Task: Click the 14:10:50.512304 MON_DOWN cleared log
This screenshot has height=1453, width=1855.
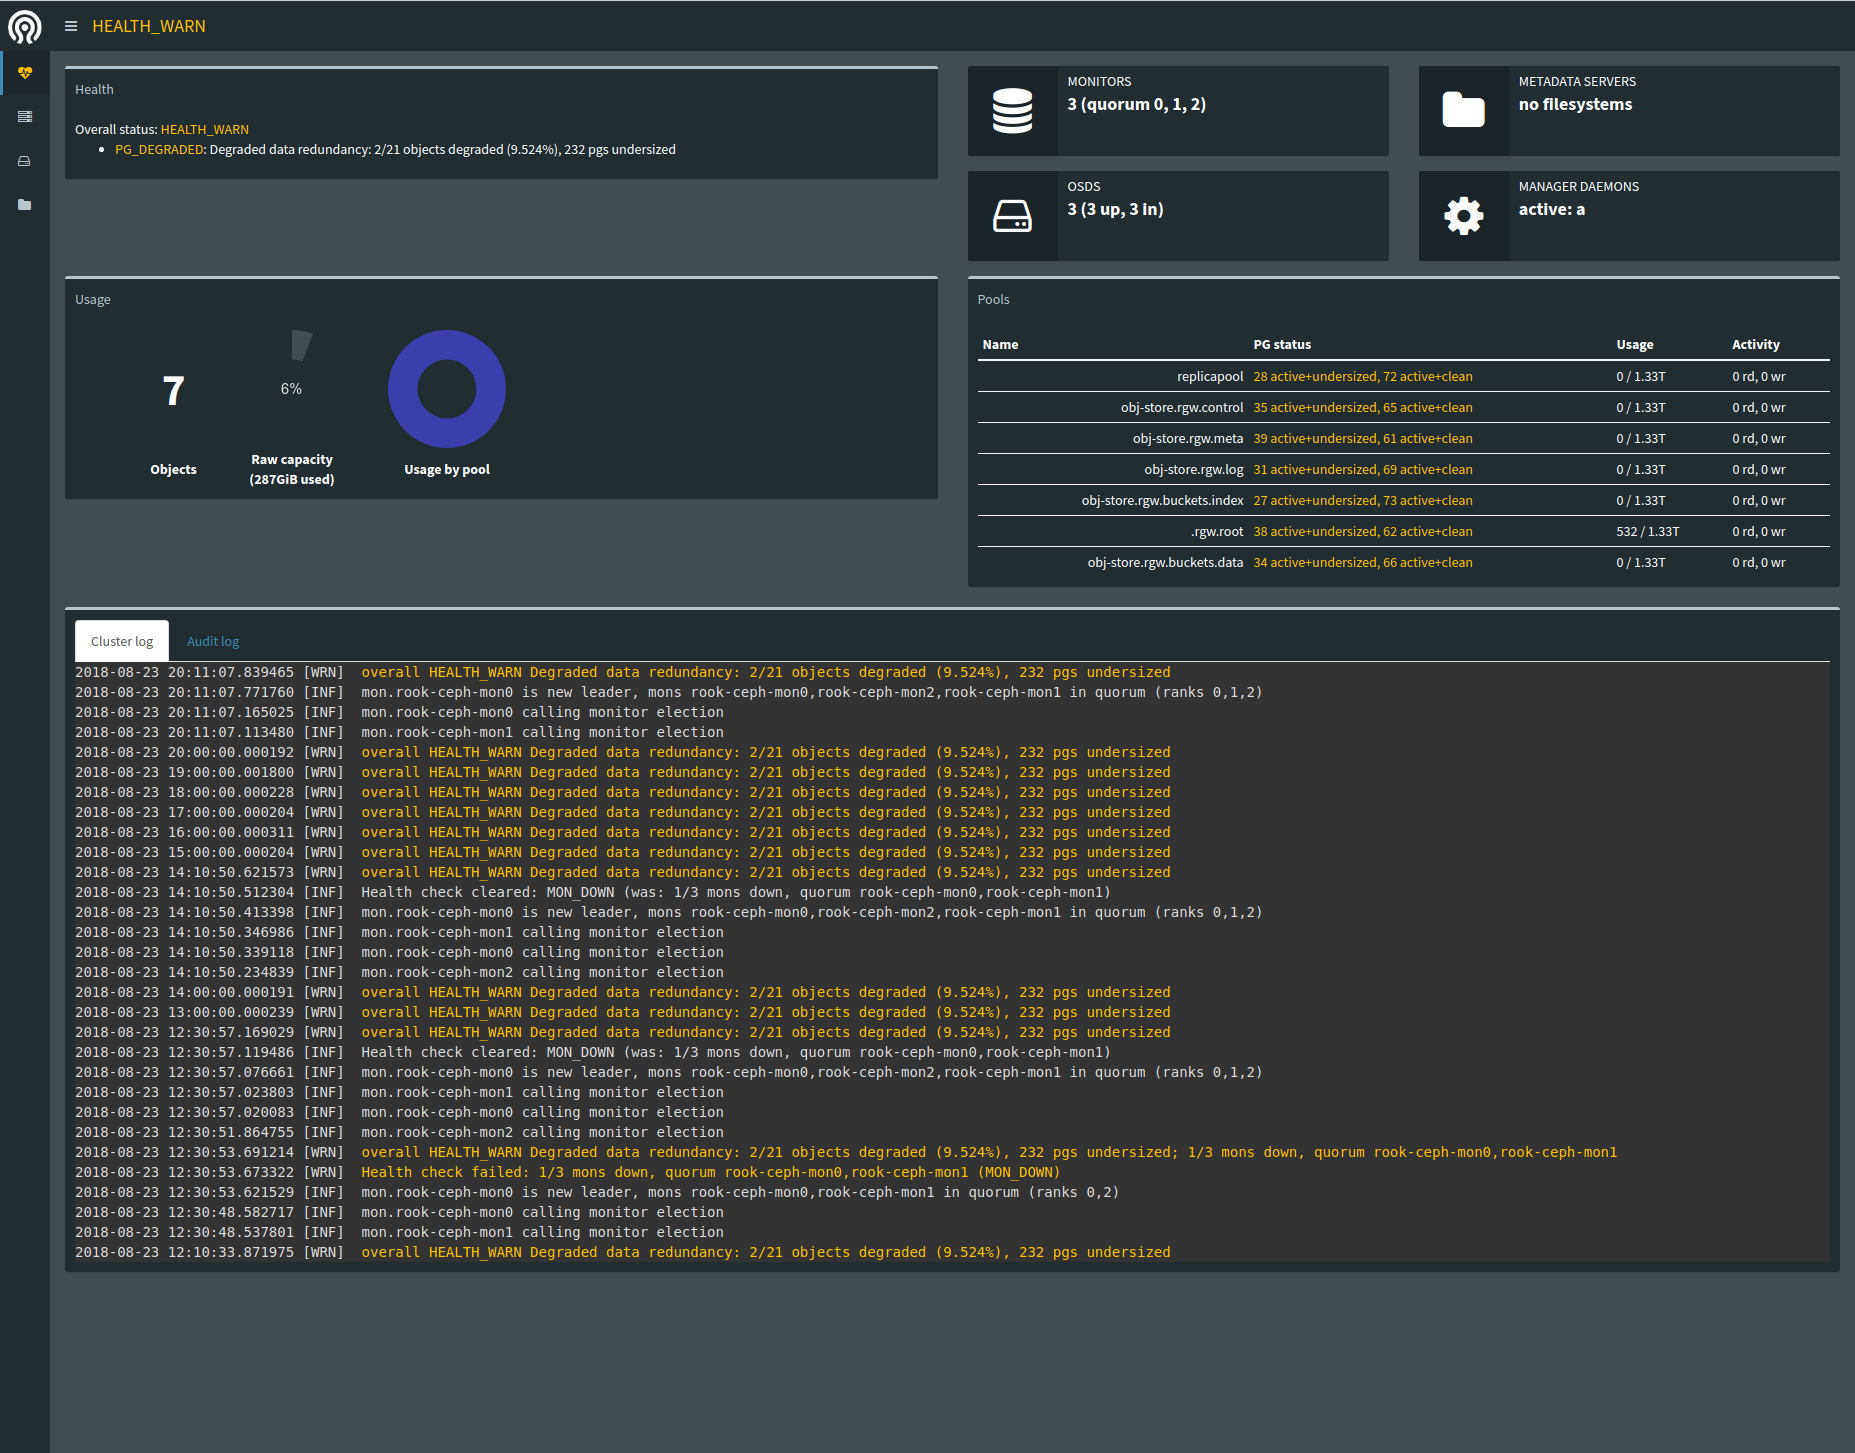Action: pyautogui.click(x=593, y=892)
